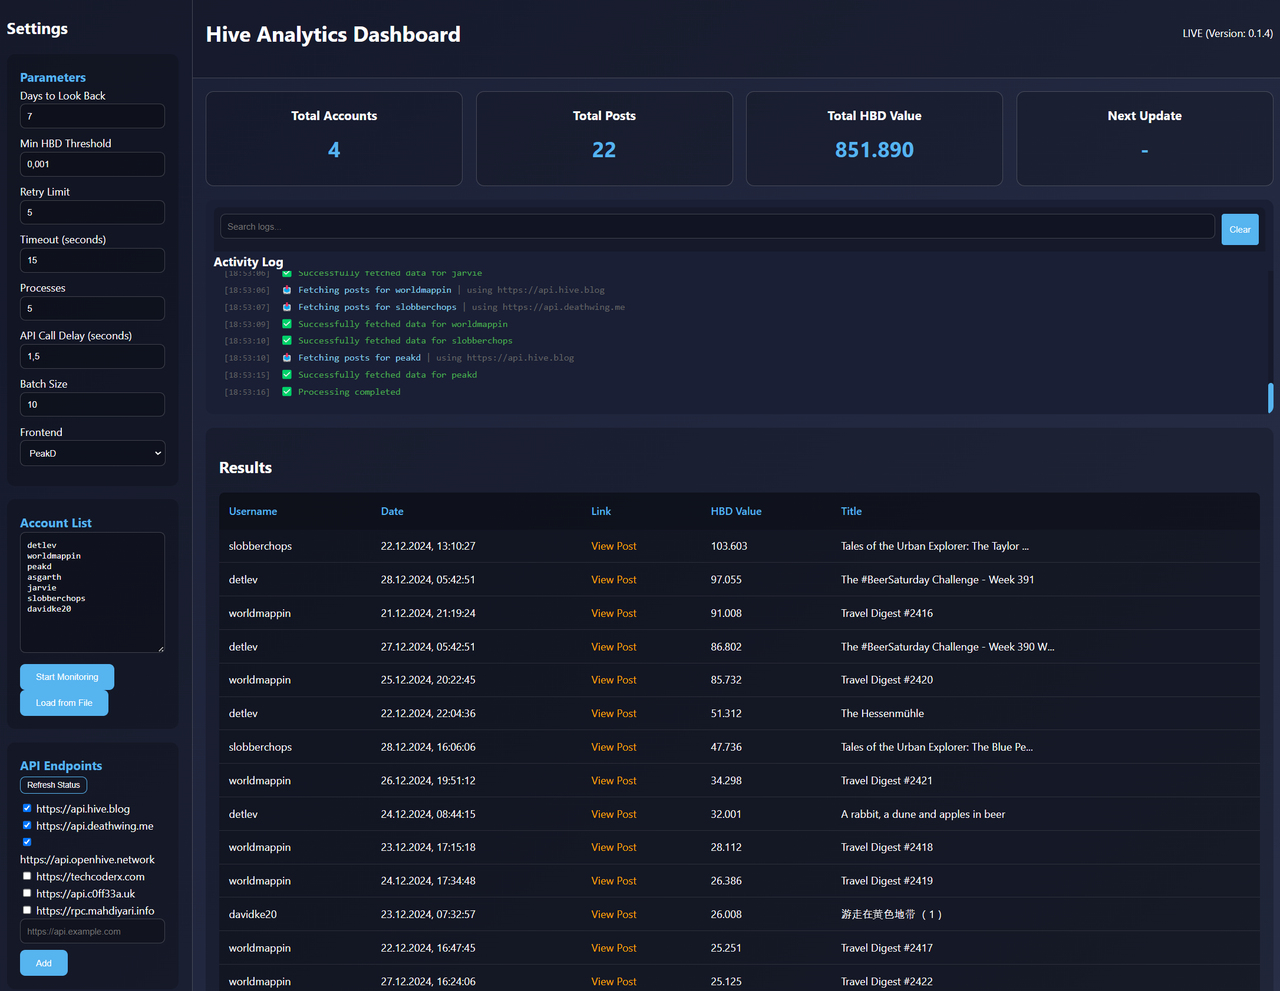Focus the Days to Look Back field
1280x991 pixels.
[92, 116]
